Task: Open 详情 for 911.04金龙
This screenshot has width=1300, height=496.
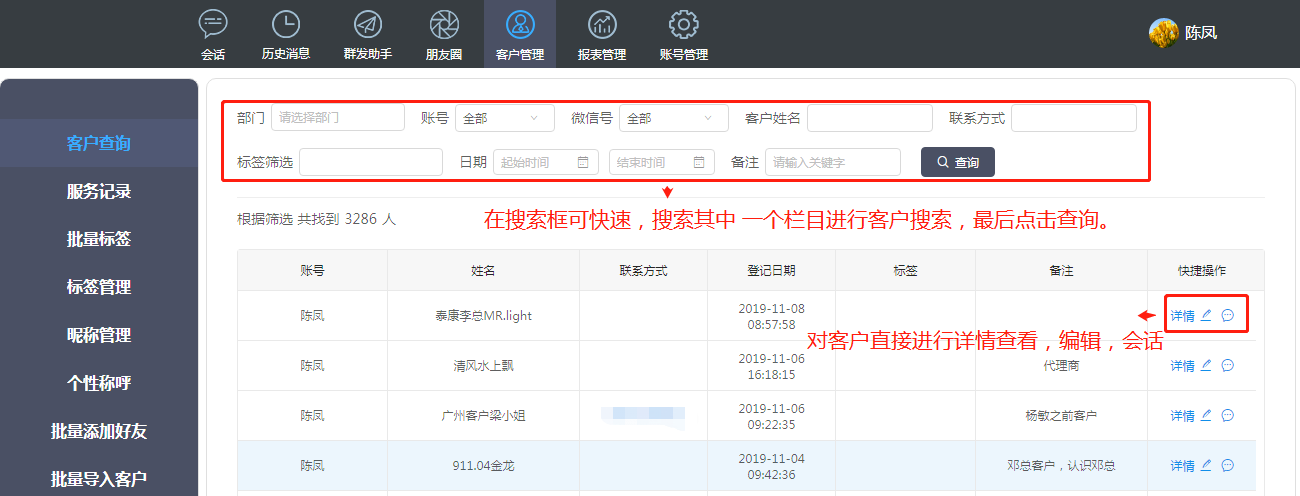Action: click(x=1182, y=466)
